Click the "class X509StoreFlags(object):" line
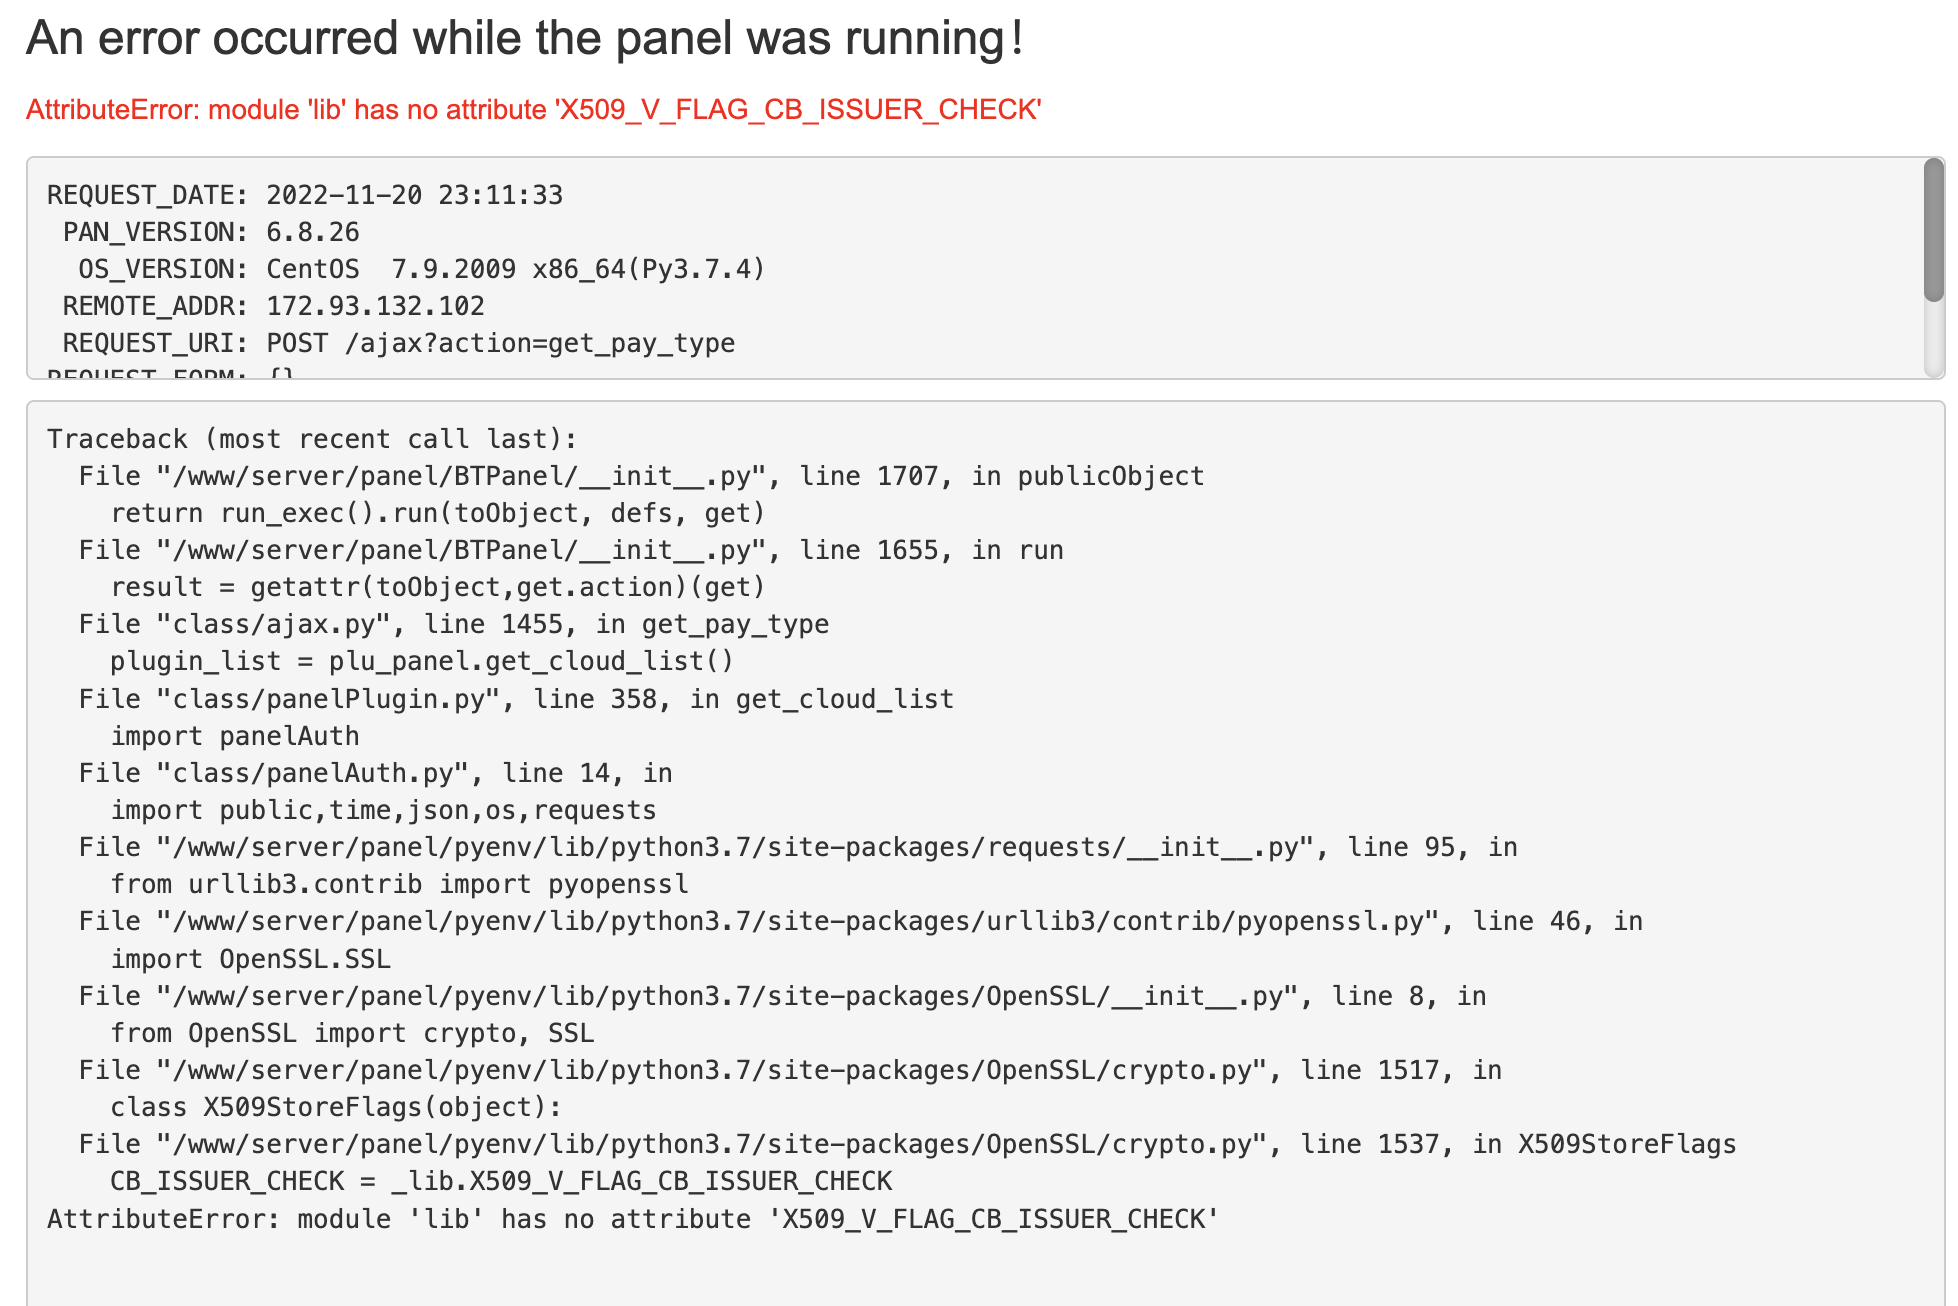 click(336, 1107)
